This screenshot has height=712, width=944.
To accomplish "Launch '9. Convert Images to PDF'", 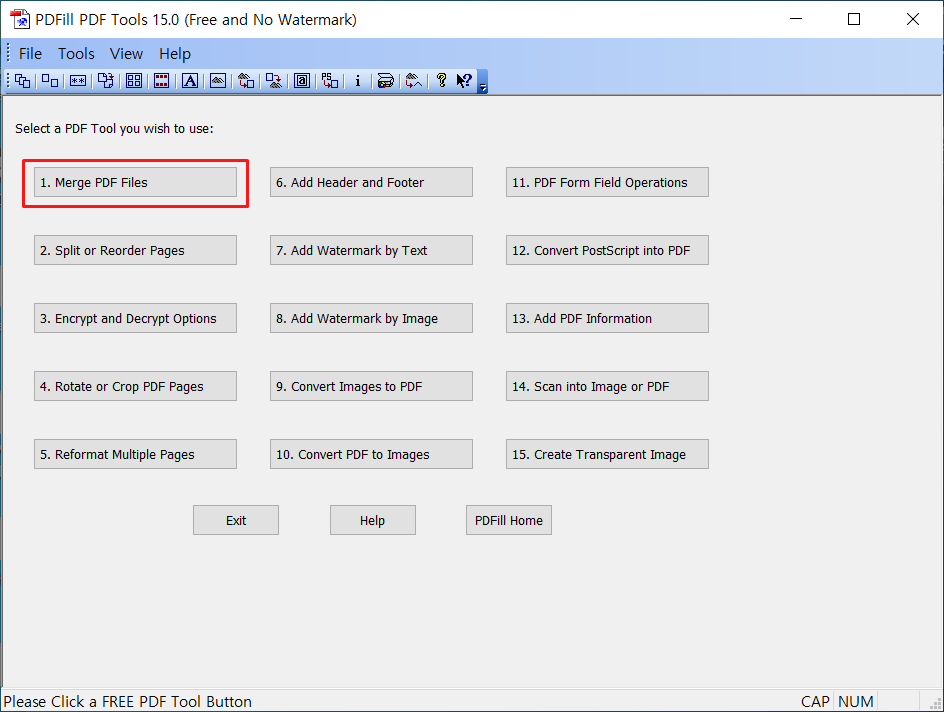I will pyautogui.click(x=371, y=386).
